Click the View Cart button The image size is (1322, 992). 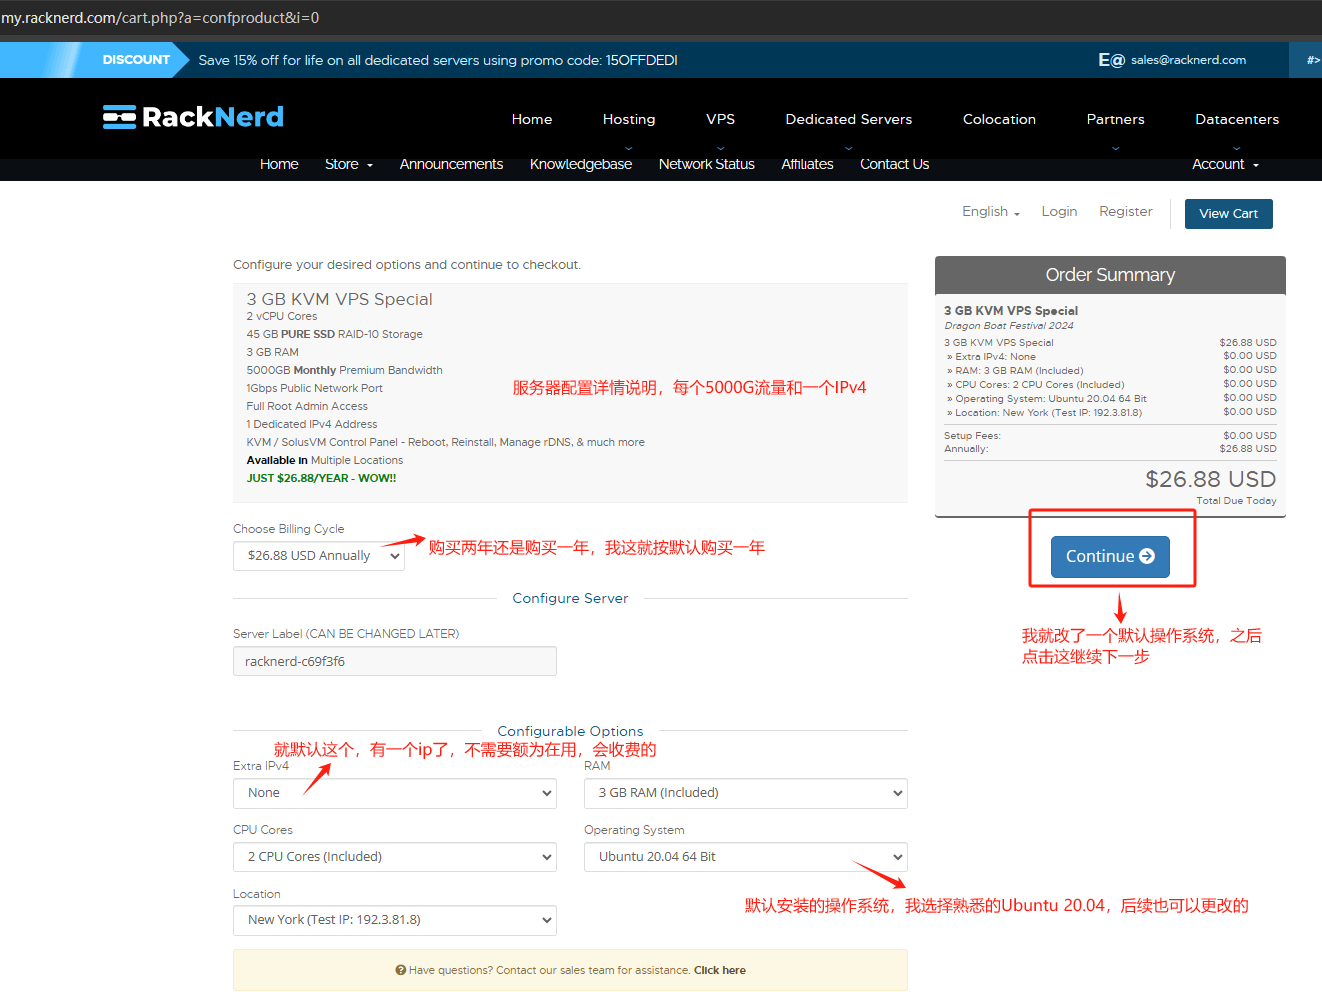1229,214
